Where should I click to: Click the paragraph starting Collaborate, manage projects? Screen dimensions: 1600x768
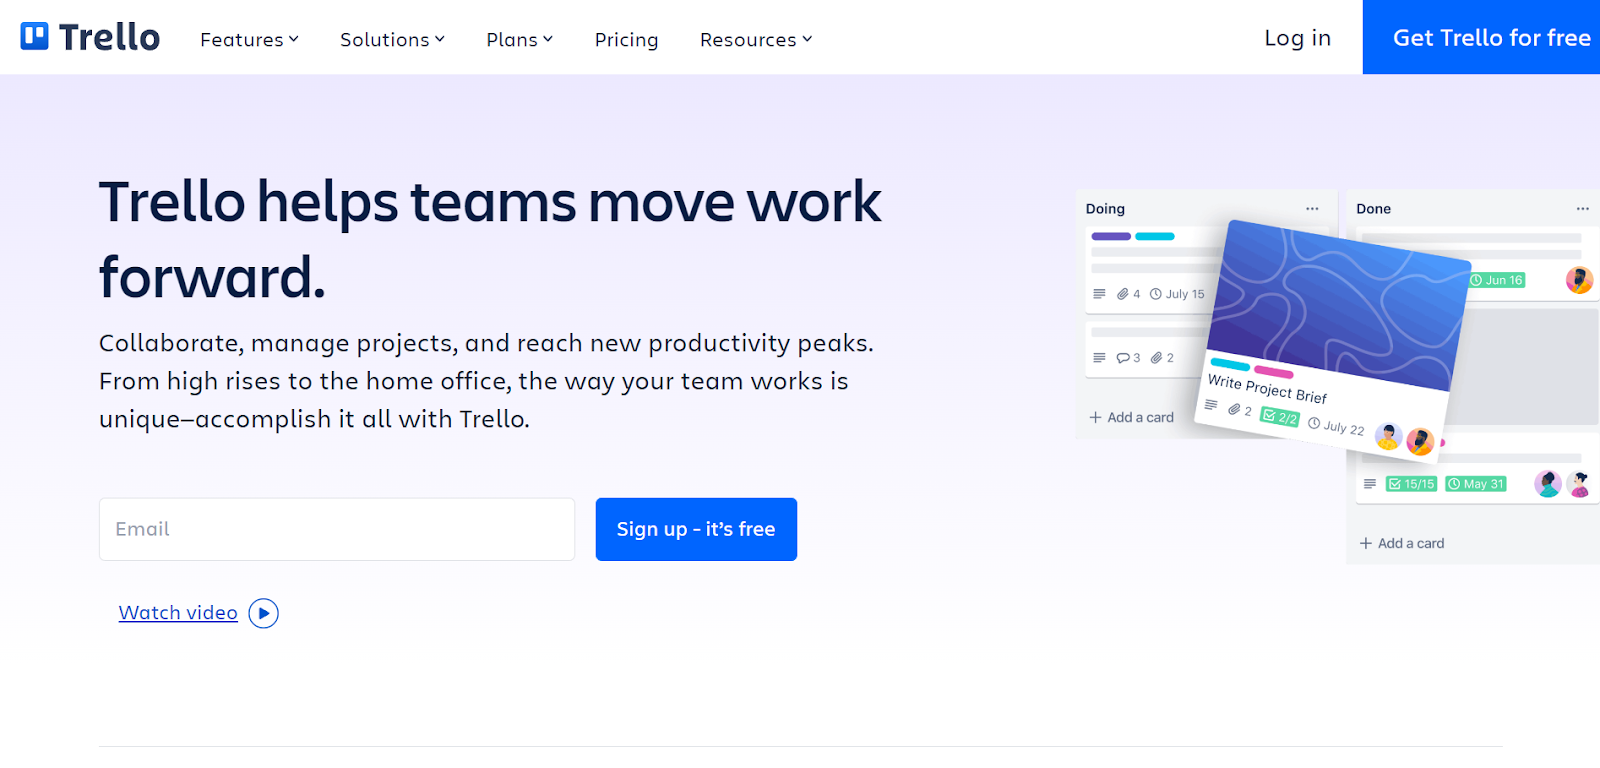[486, 381]
